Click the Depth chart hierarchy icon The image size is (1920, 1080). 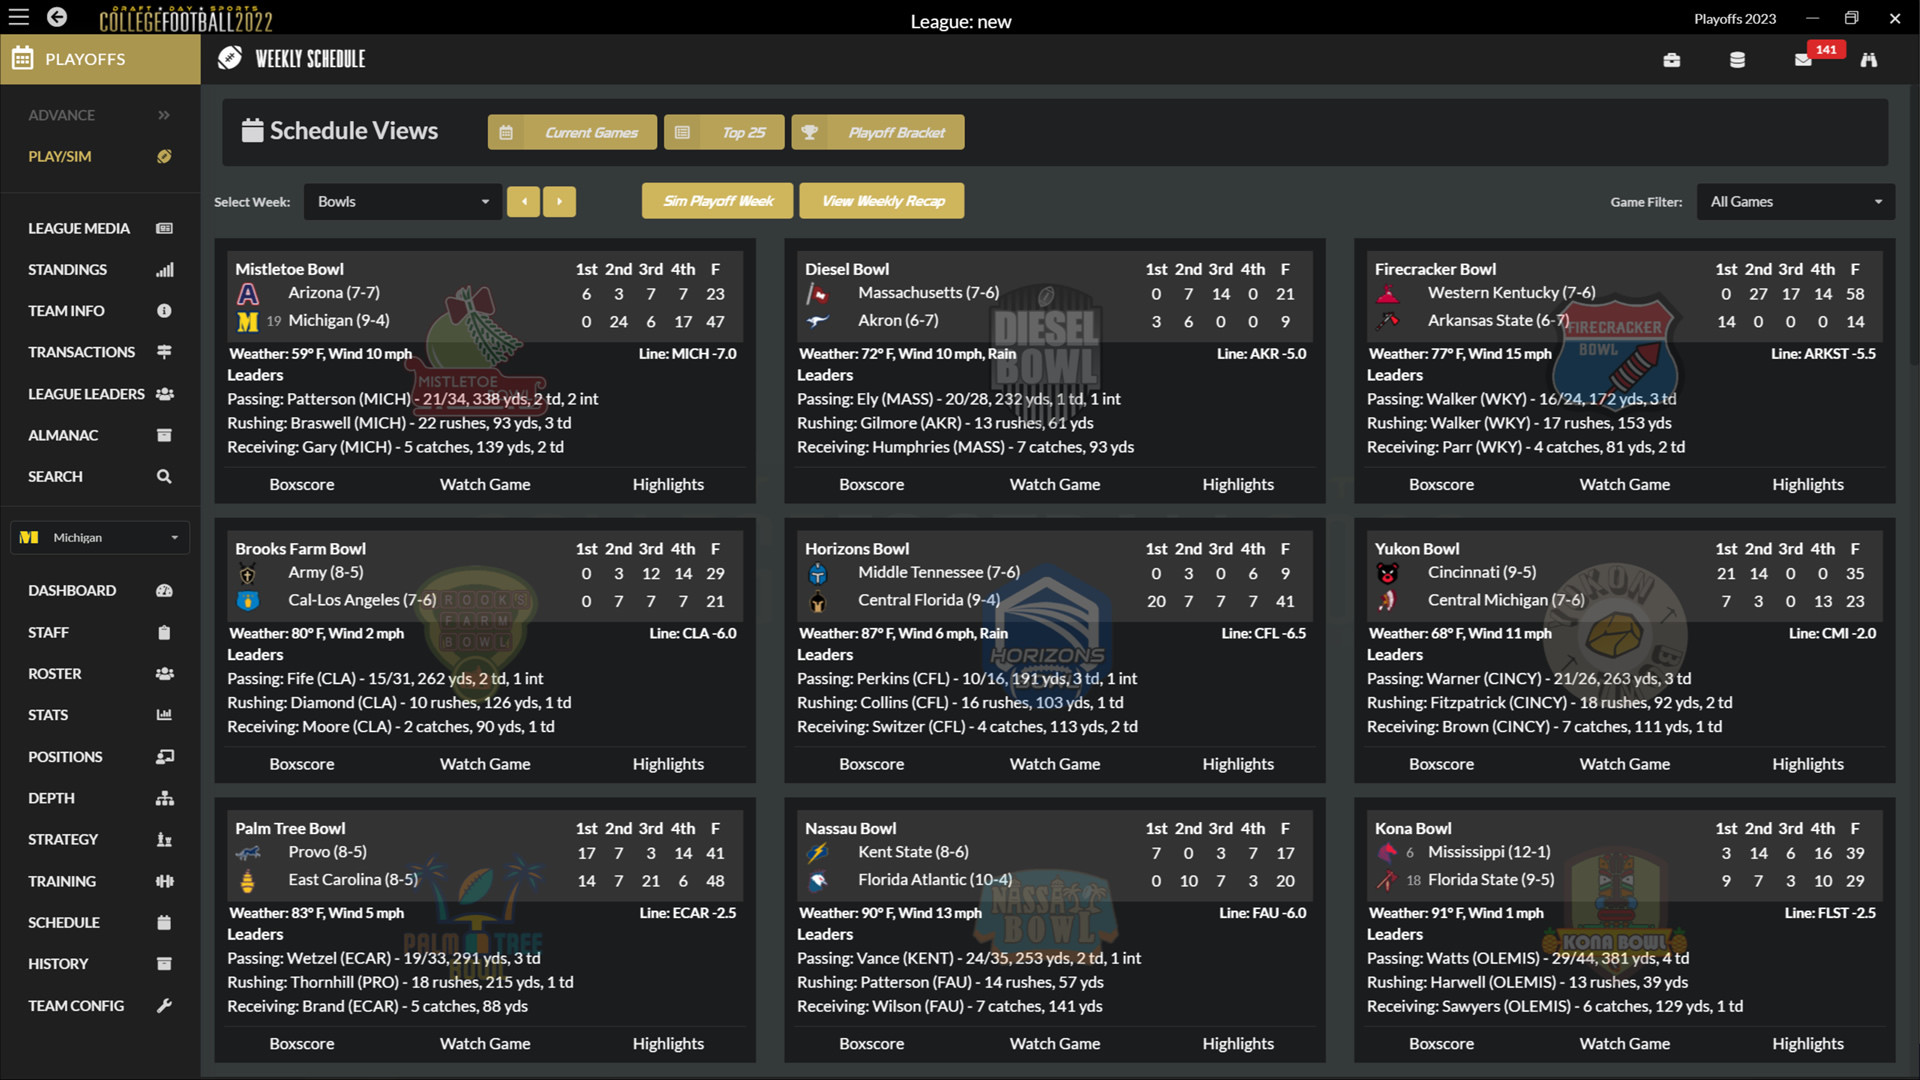[x=163, y=798]
